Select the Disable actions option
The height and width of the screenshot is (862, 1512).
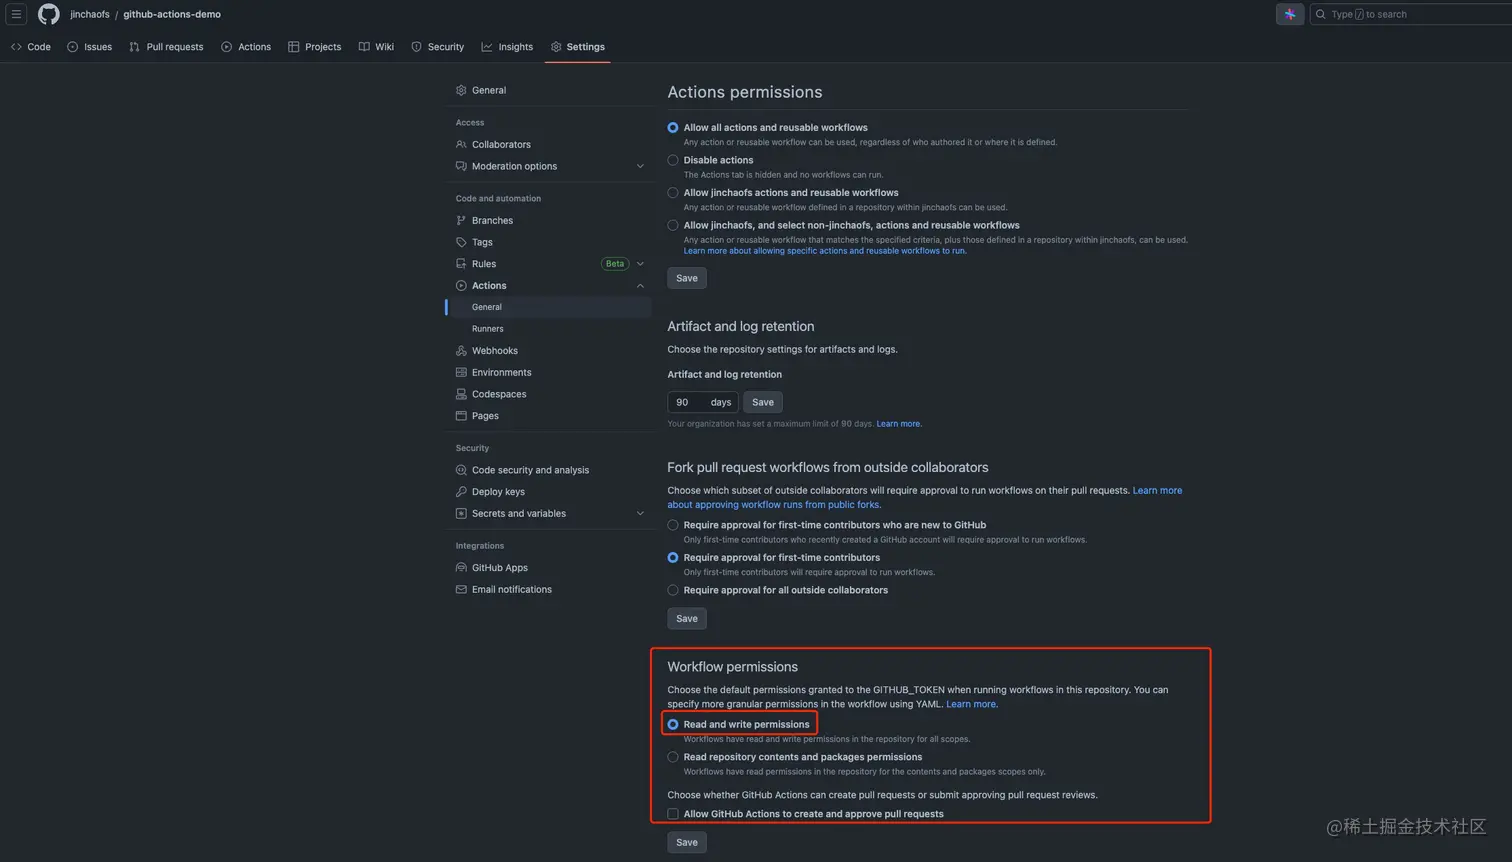[x=673, y=160]
